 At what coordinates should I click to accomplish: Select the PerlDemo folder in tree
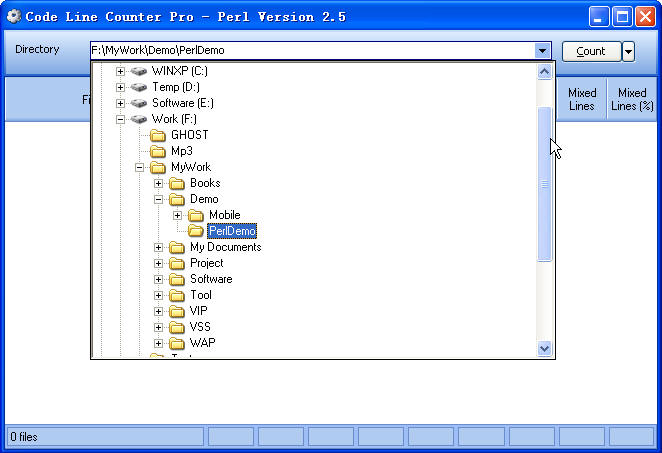tap(232, 231)
